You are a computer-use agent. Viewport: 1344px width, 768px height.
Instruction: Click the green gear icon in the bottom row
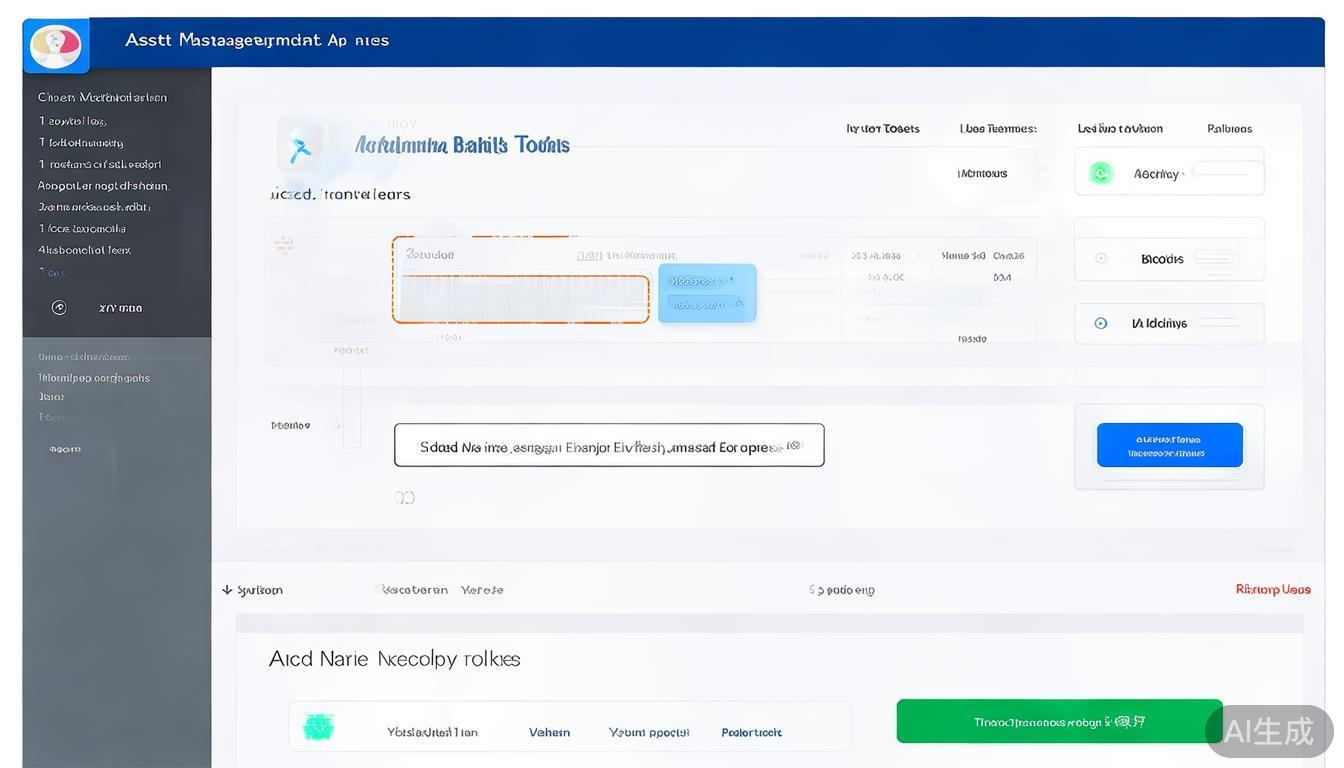tap(318, 727)
